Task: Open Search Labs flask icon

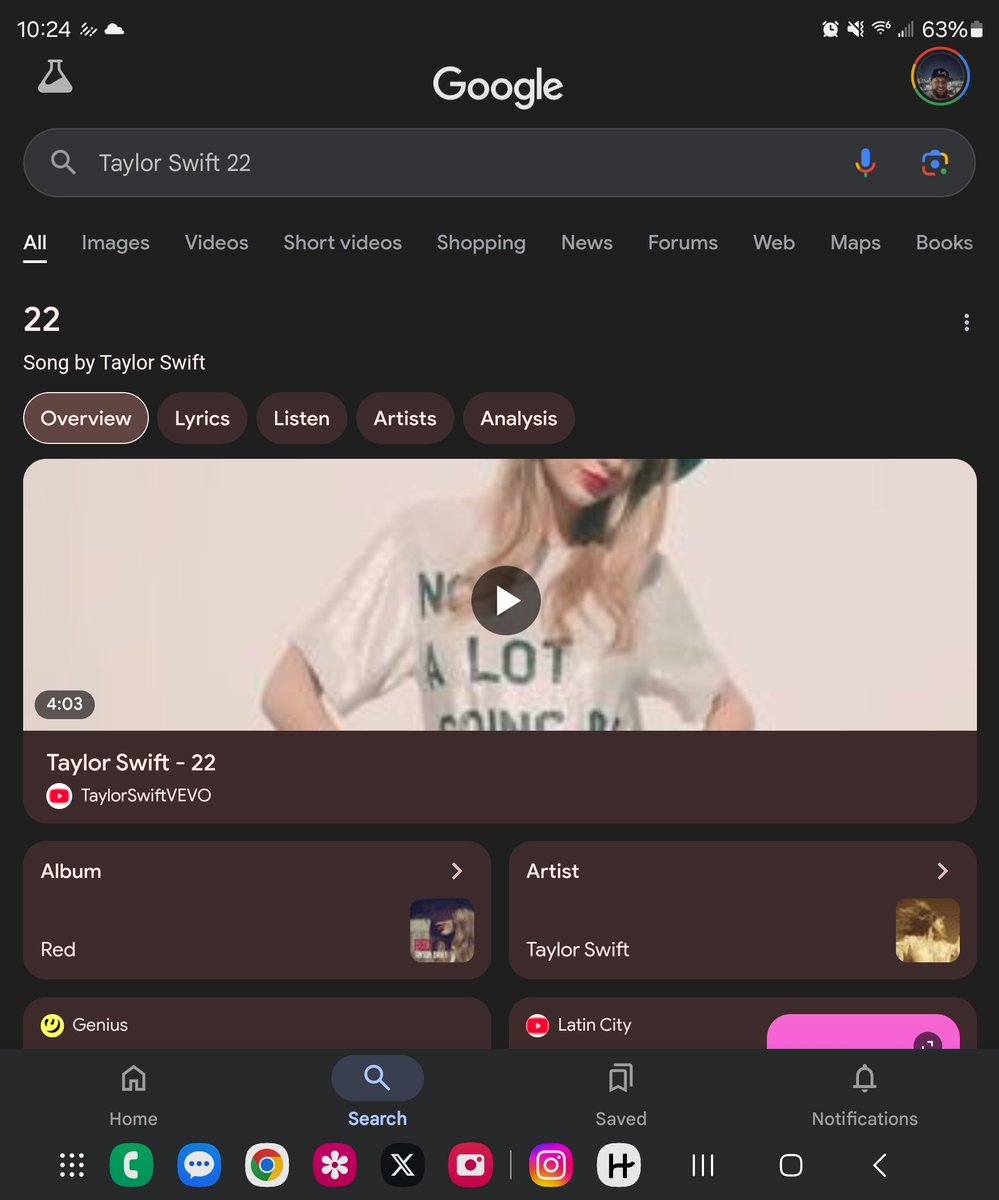Action: click(55, 77)
